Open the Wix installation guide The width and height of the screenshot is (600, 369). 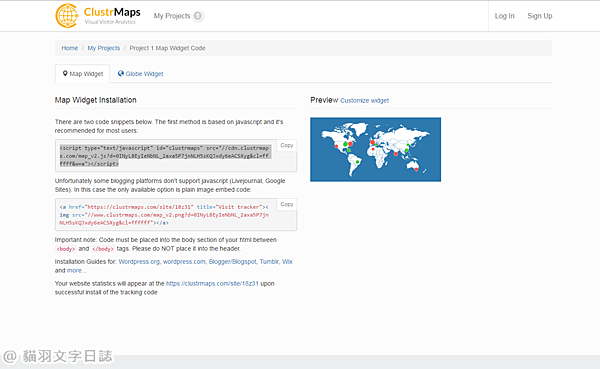[287, 262]
